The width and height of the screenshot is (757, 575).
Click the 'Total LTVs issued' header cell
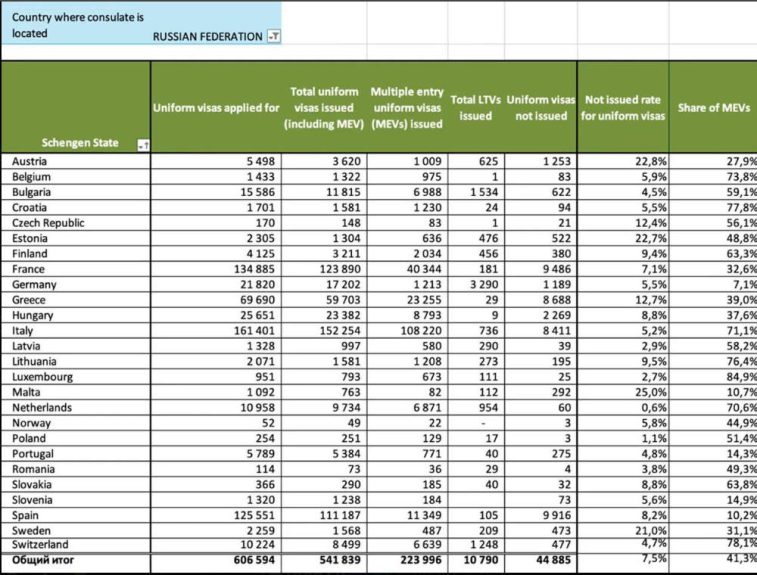[475, 107]
